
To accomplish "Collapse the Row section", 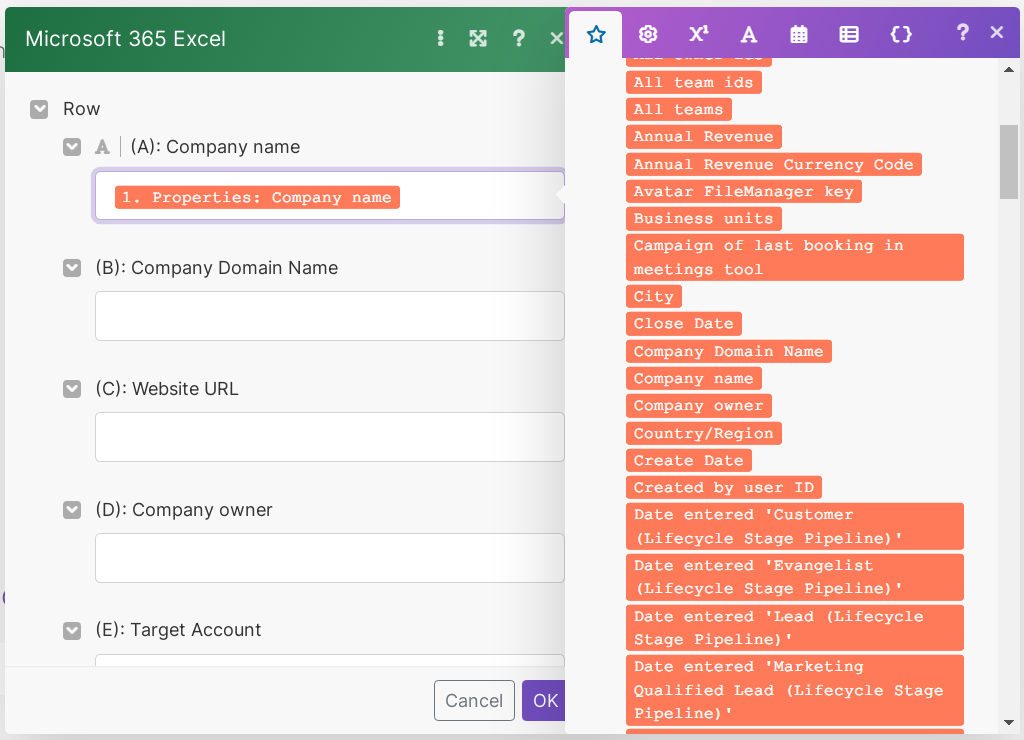I will [x=39, y=109].
